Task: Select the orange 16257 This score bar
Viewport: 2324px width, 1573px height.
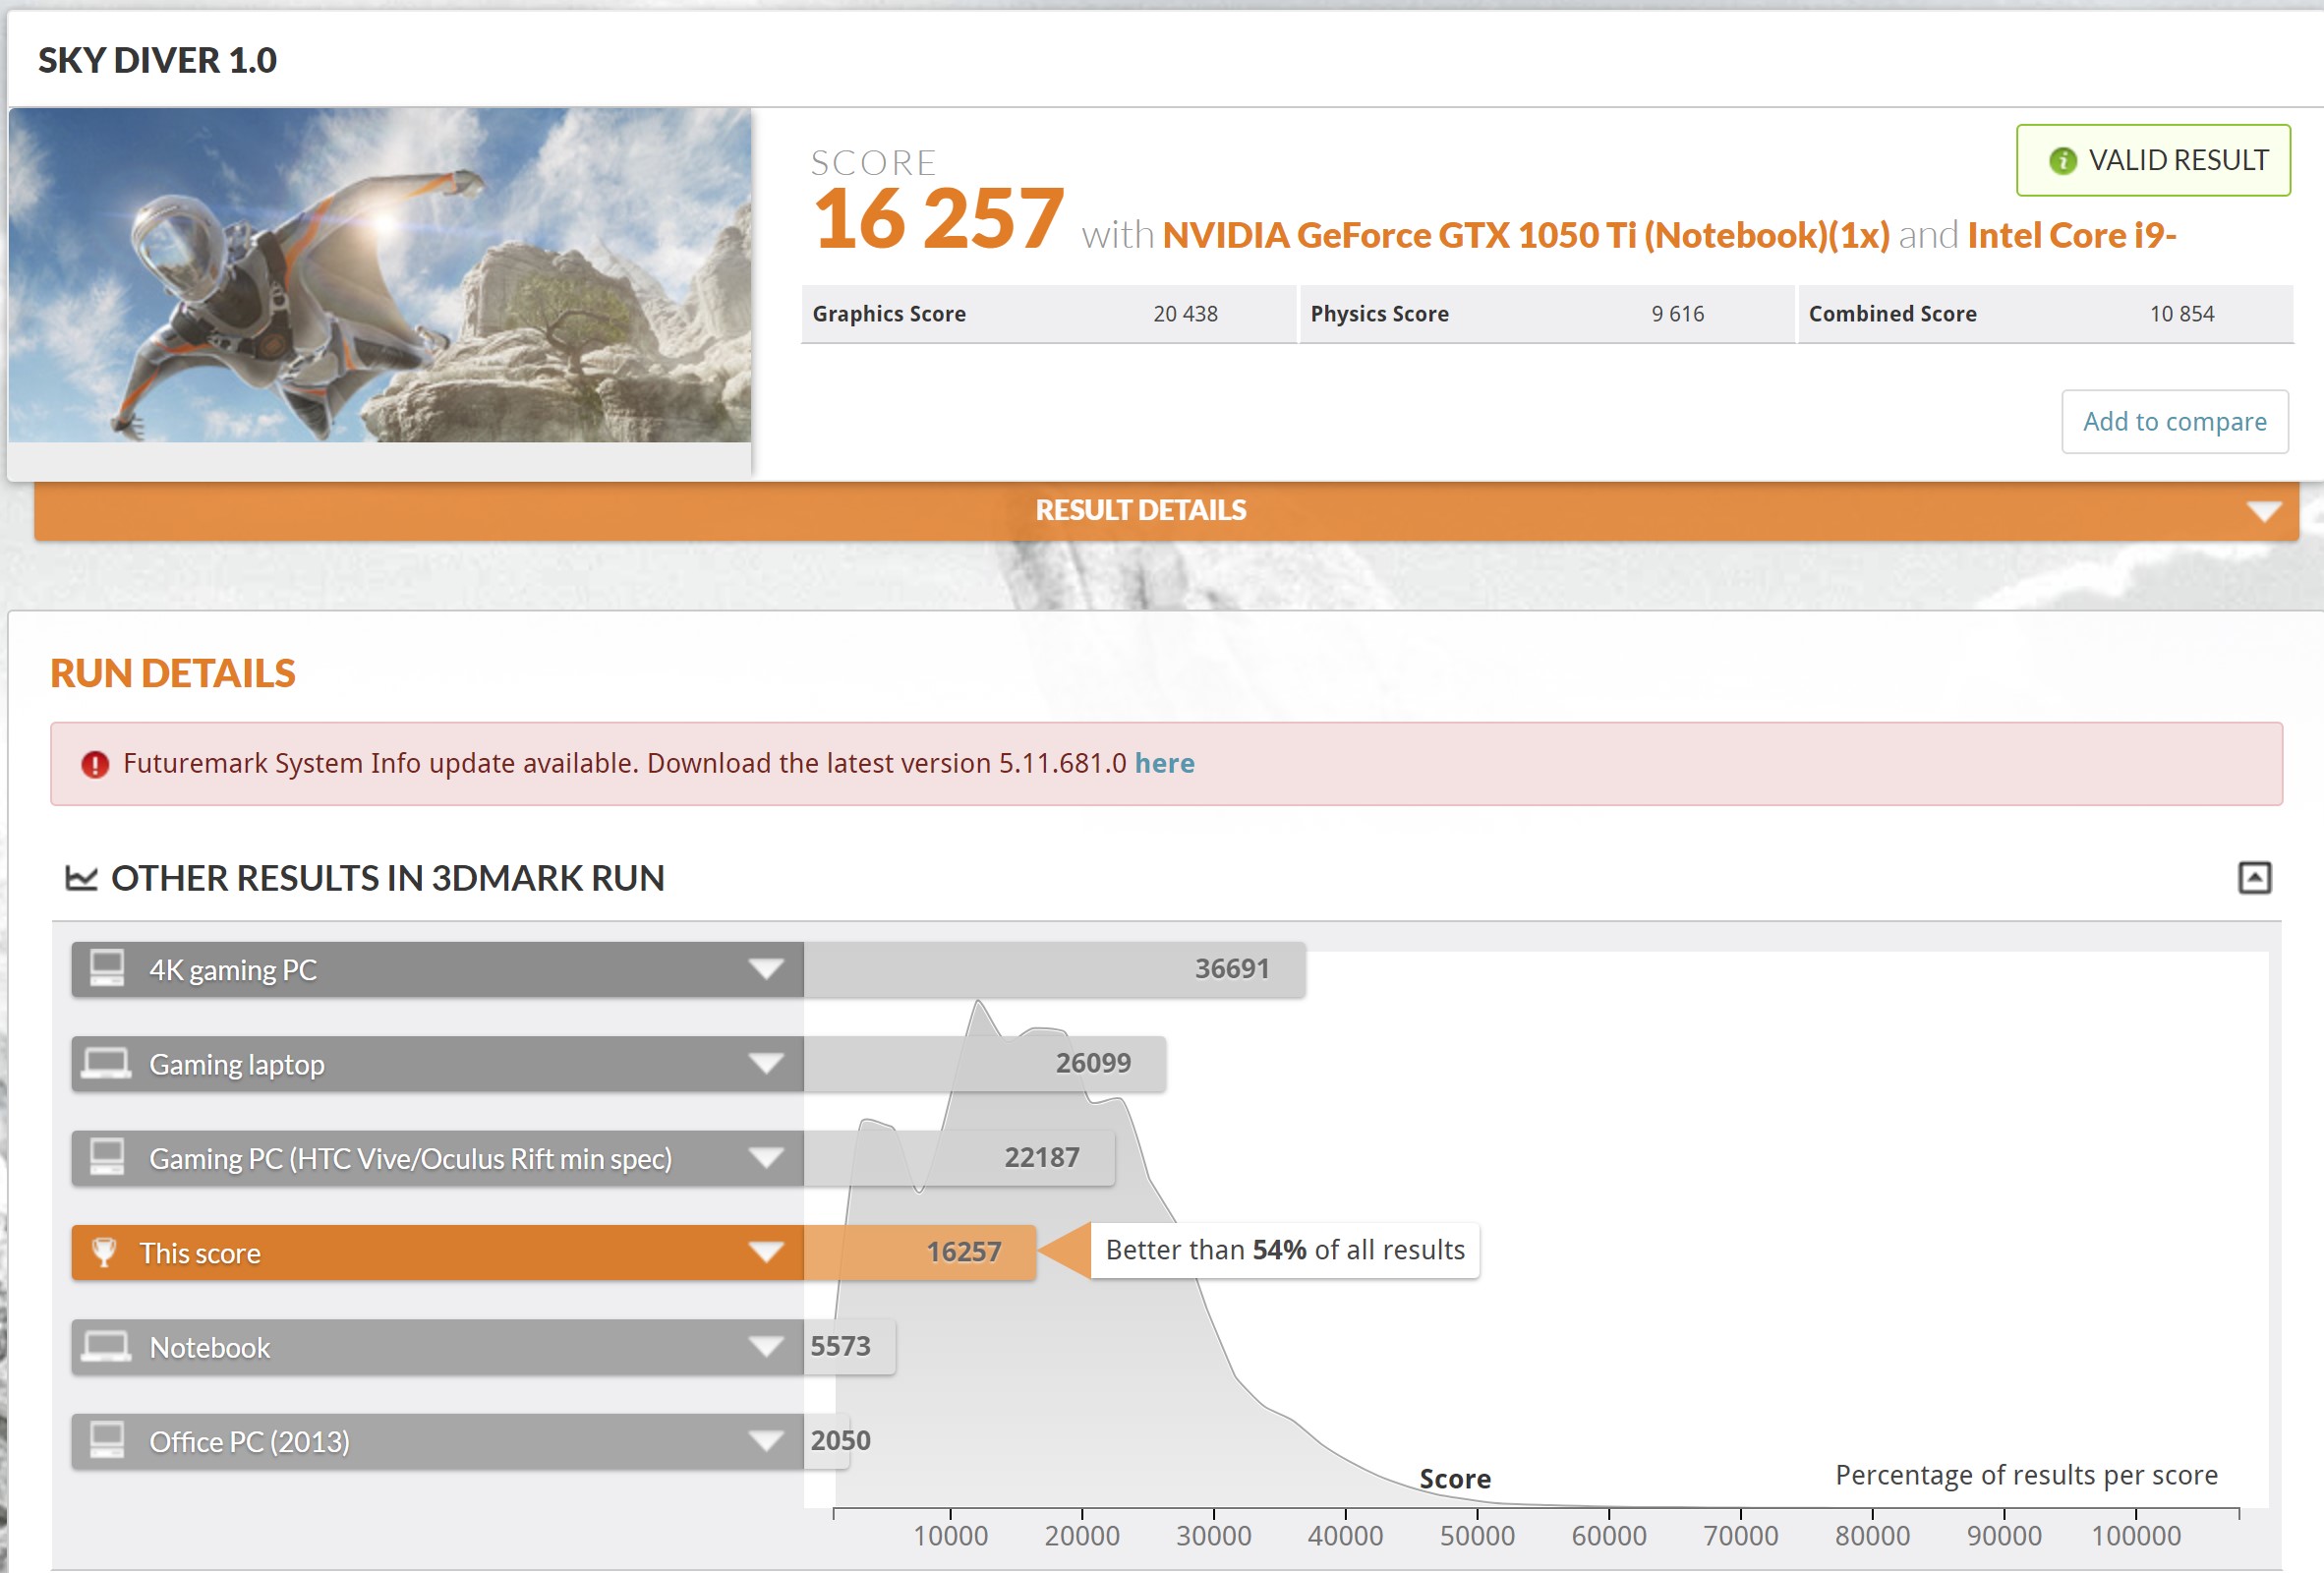Action: click(x=919, y=1252)
